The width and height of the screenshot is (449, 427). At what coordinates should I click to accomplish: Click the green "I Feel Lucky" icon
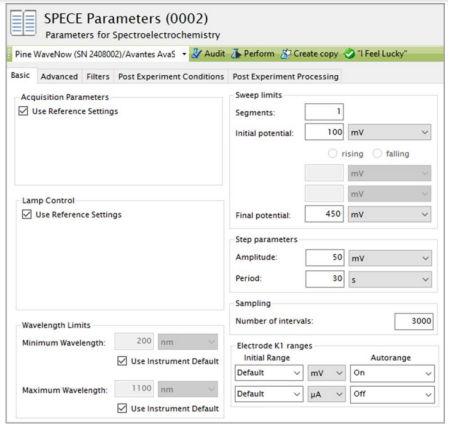(349, 54)
